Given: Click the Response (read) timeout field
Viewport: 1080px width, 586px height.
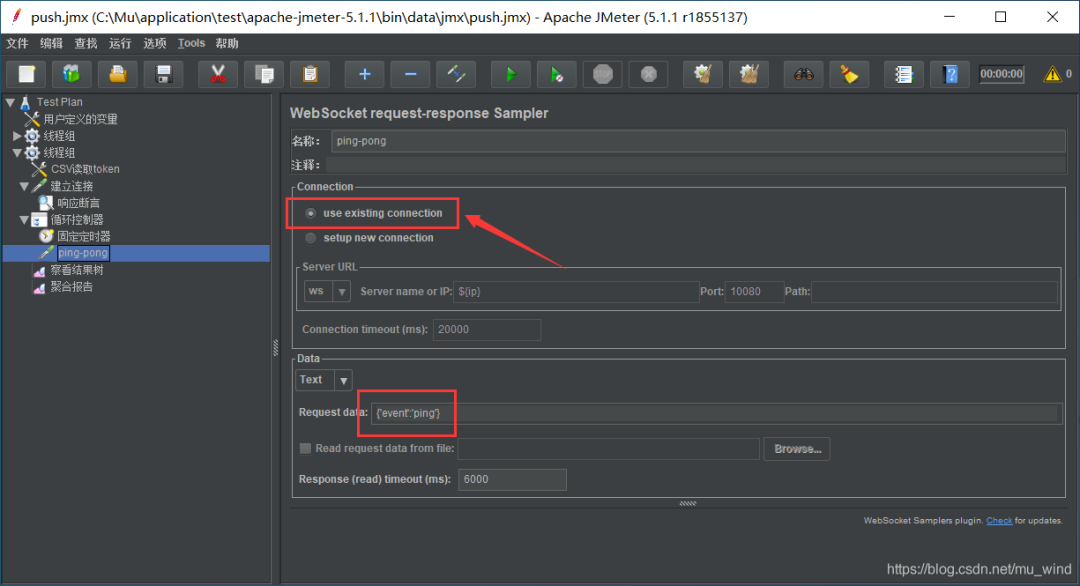Looking at the screenshot, I should (x=512, y=479).
